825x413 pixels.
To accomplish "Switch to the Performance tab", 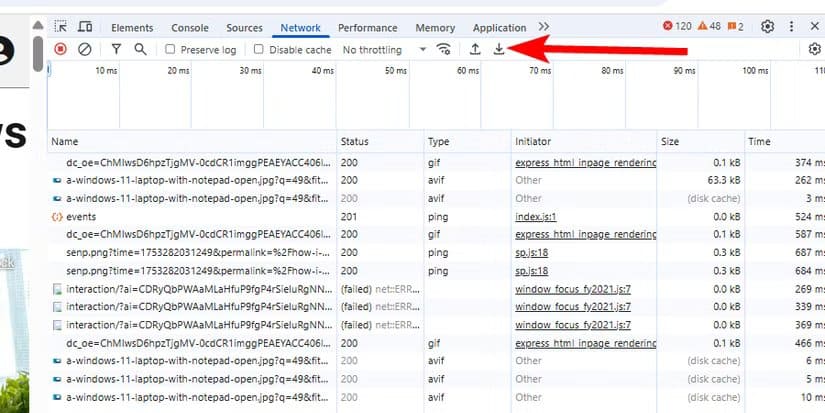I will [x=368, y=28].
